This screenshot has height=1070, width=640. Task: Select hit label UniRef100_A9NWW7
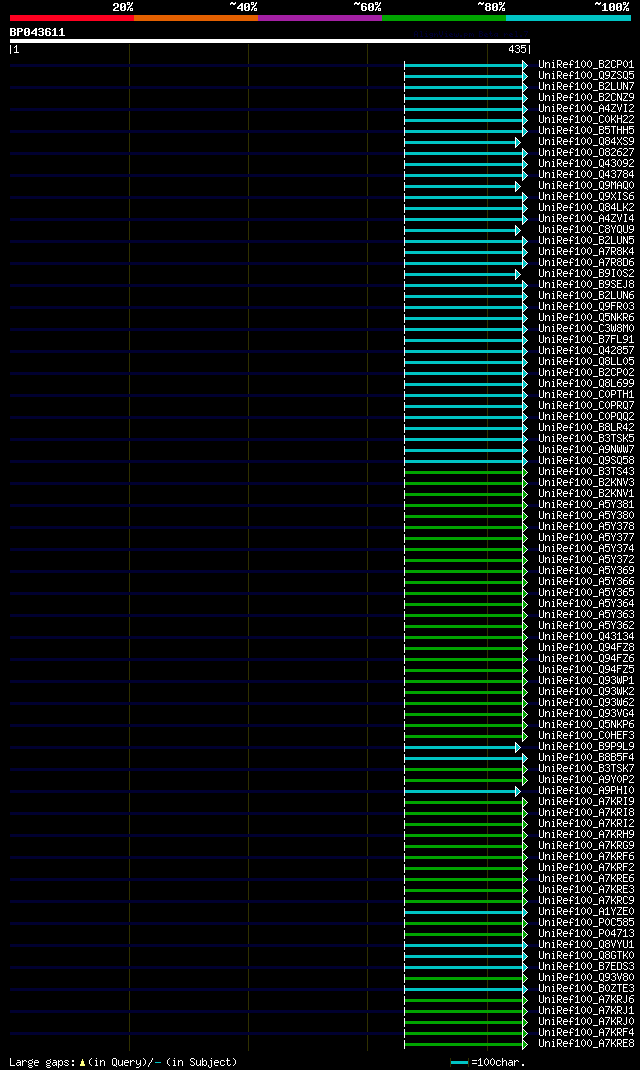click(586, 450)
